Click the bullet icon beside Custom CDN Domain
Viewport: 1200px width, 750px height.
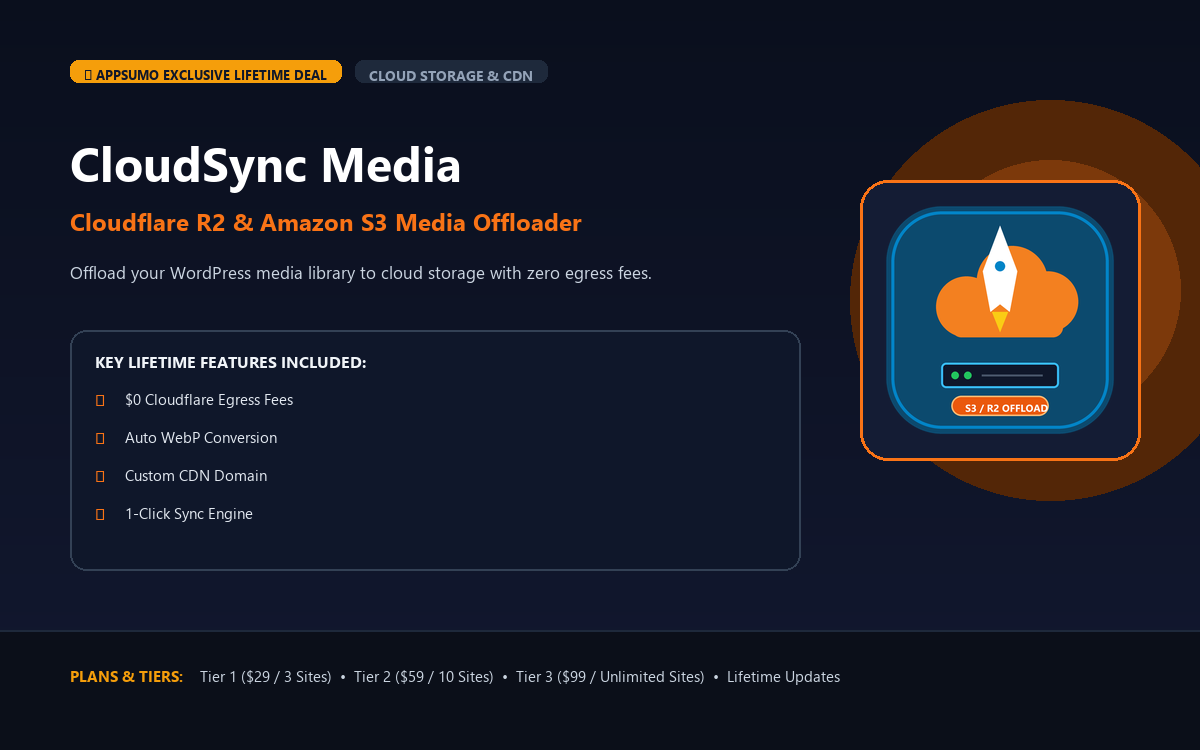tap(100, 476)
